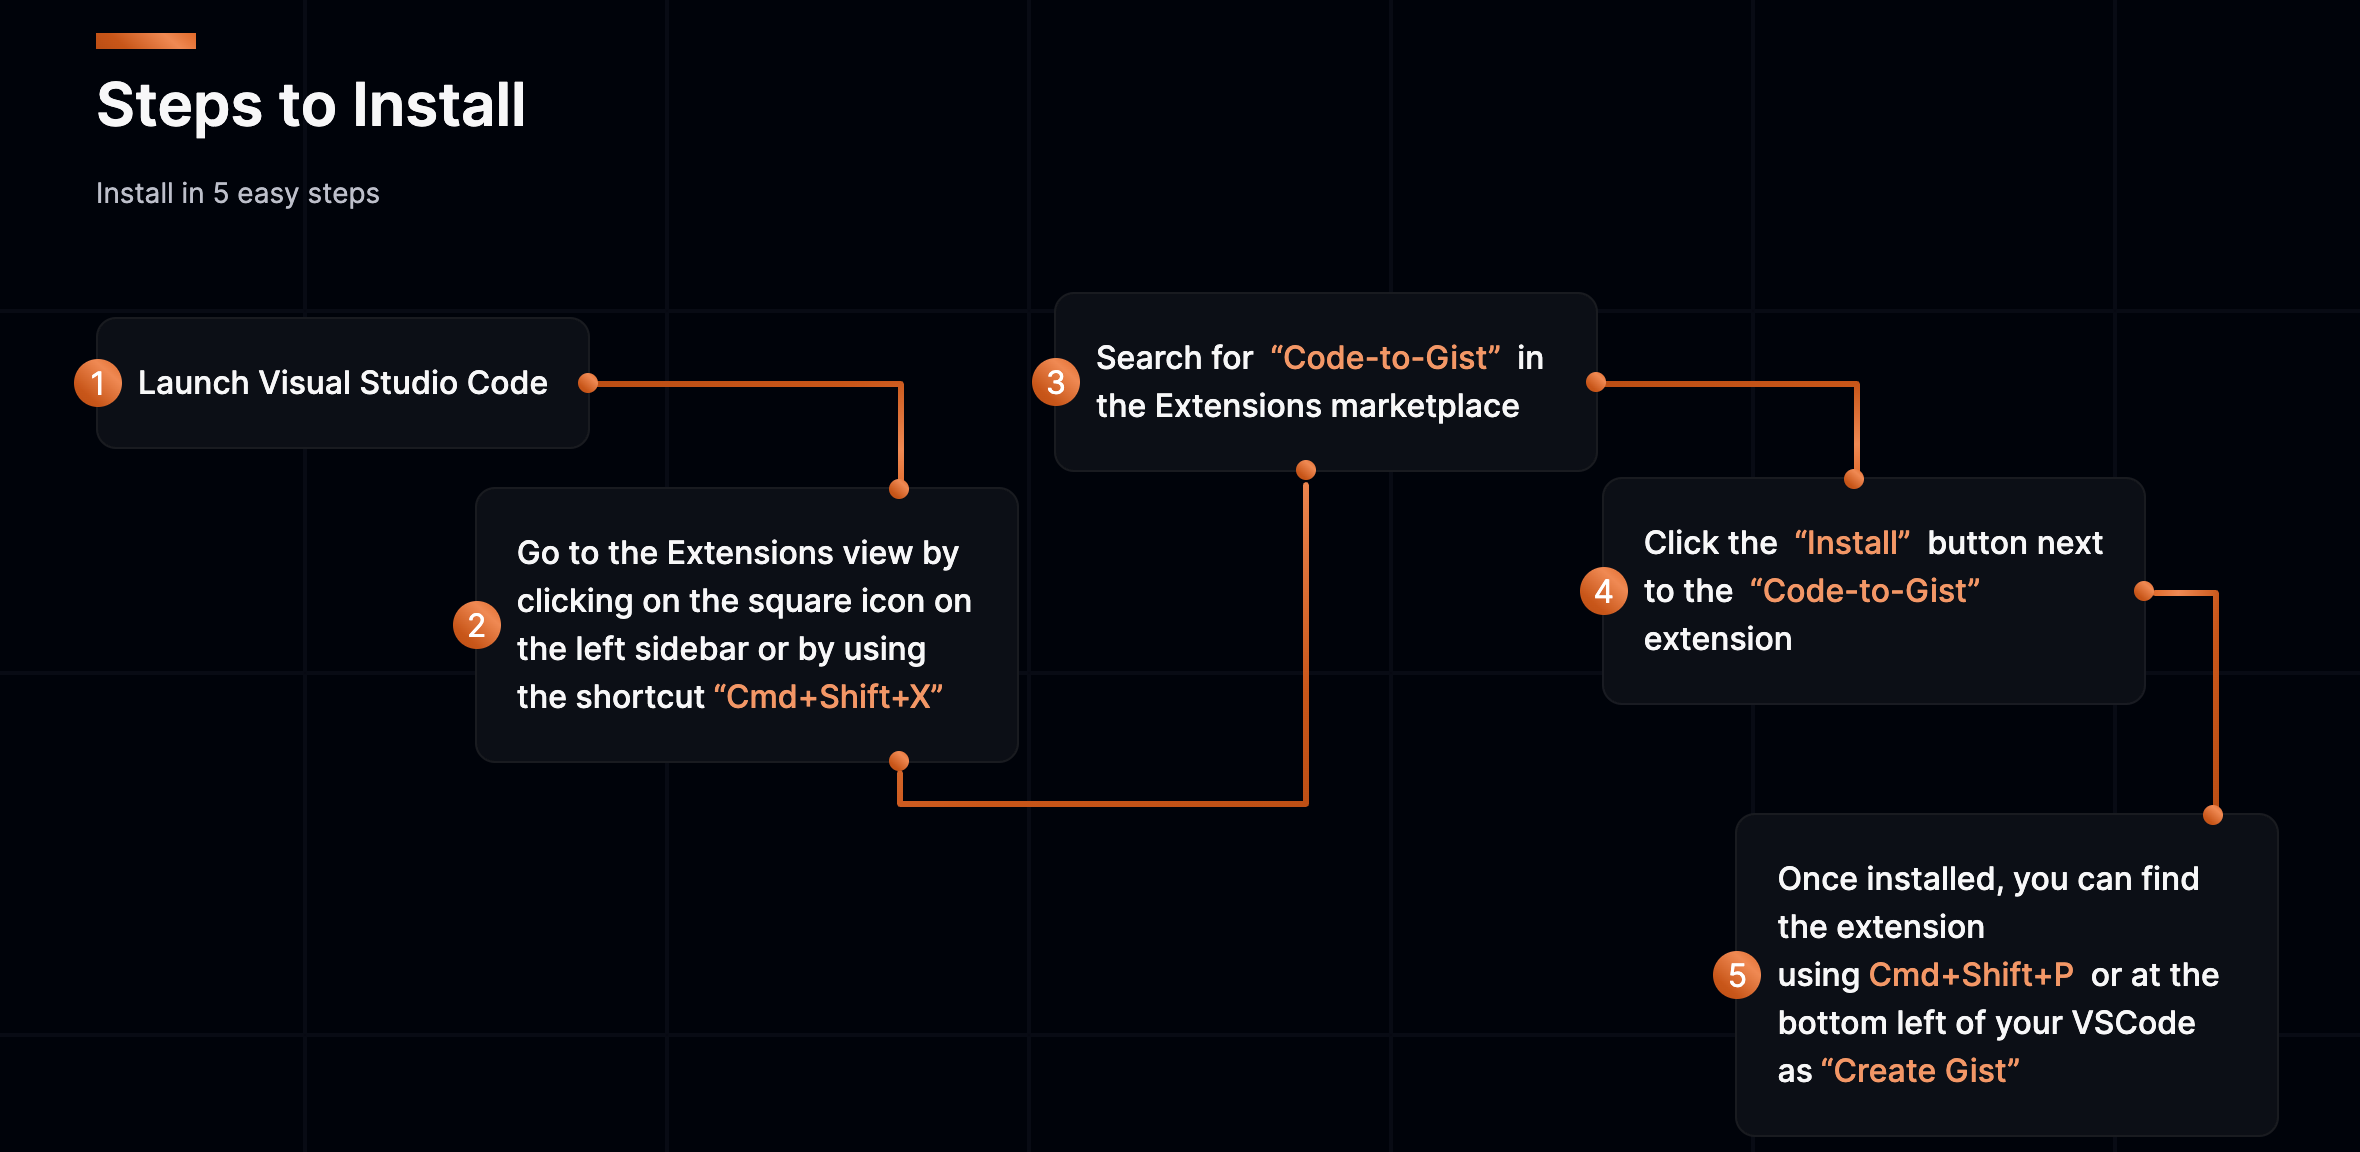Click connector dot right of step 4 card
The height and width of the screenshot is (1152, 2360).
pyautogui.click(x=2143, y=591)
